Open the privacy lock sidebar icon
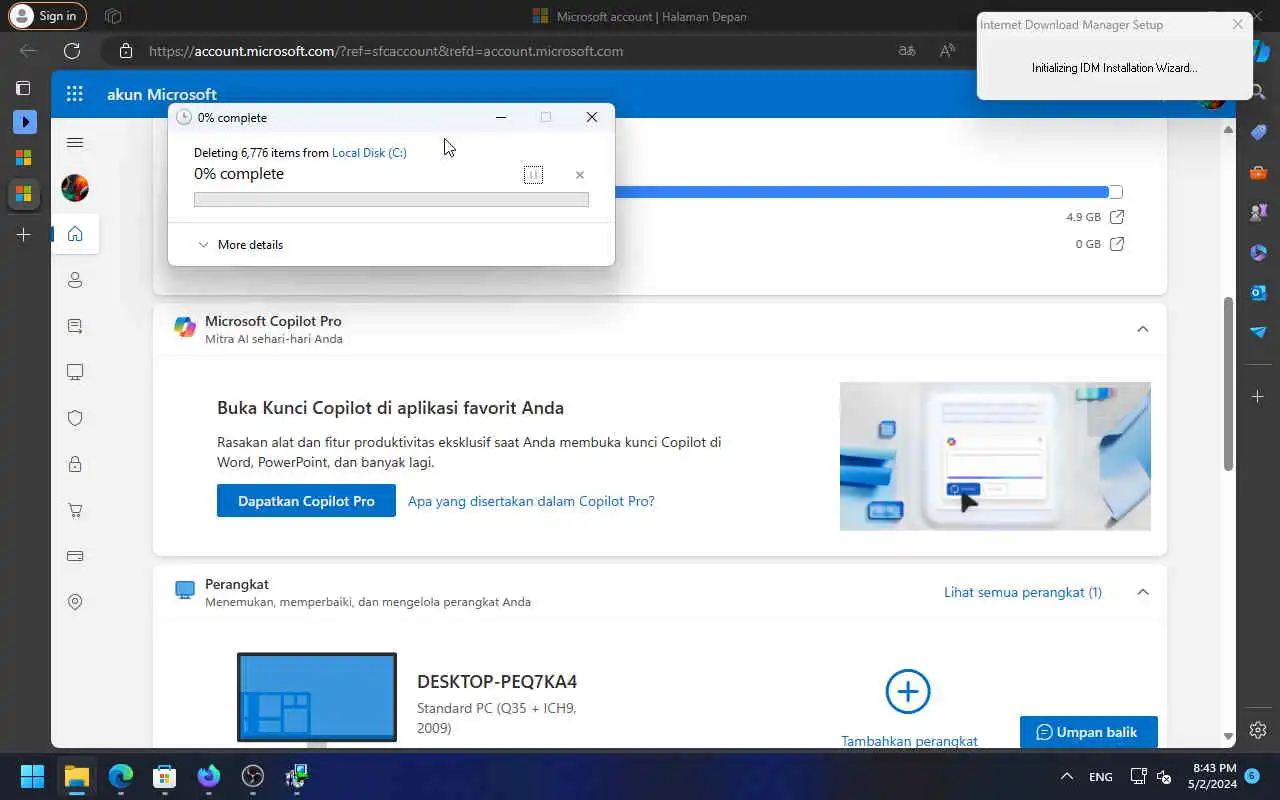Image resolution: width=1280 pixels, height=800 pixels. tap(75, 464)
